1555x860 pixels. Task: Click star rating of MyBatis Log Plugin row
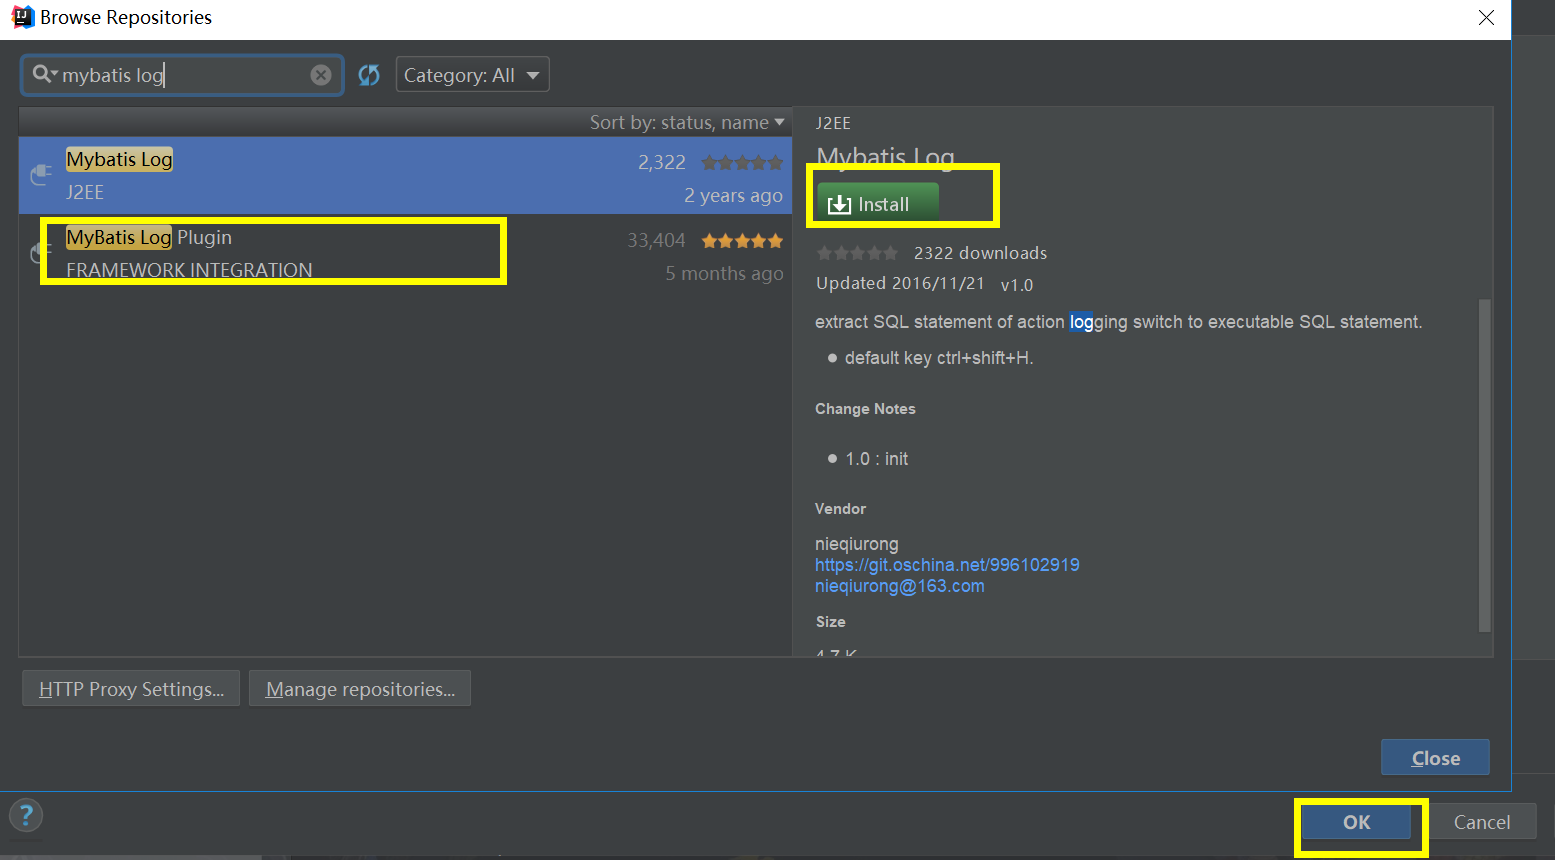742,240
